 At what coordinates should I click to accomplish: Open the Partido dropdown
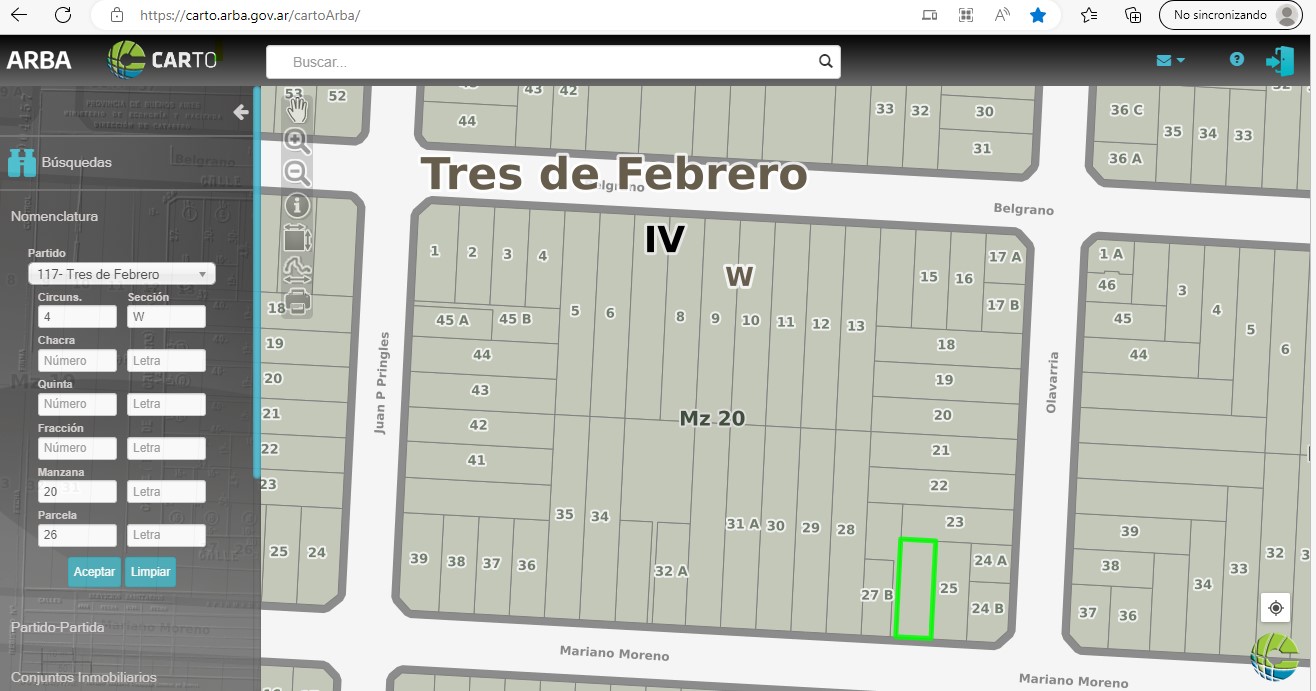[121, 274]
